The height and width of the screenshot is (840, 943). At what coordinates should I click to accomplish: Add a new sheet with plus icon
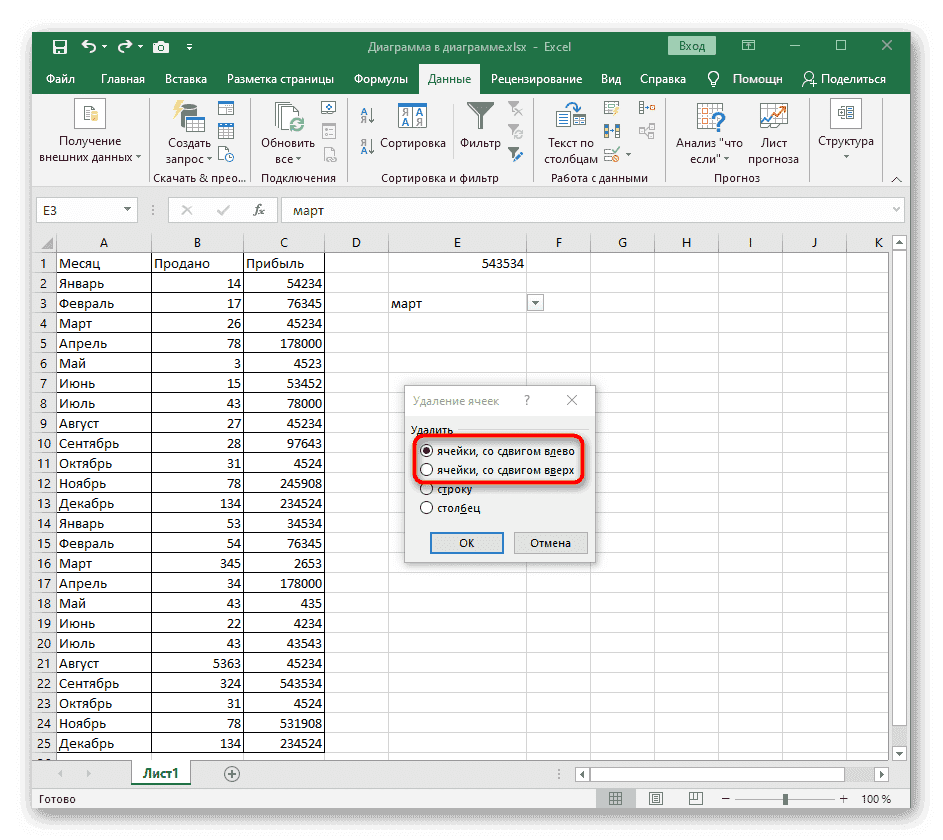(232, 773)
